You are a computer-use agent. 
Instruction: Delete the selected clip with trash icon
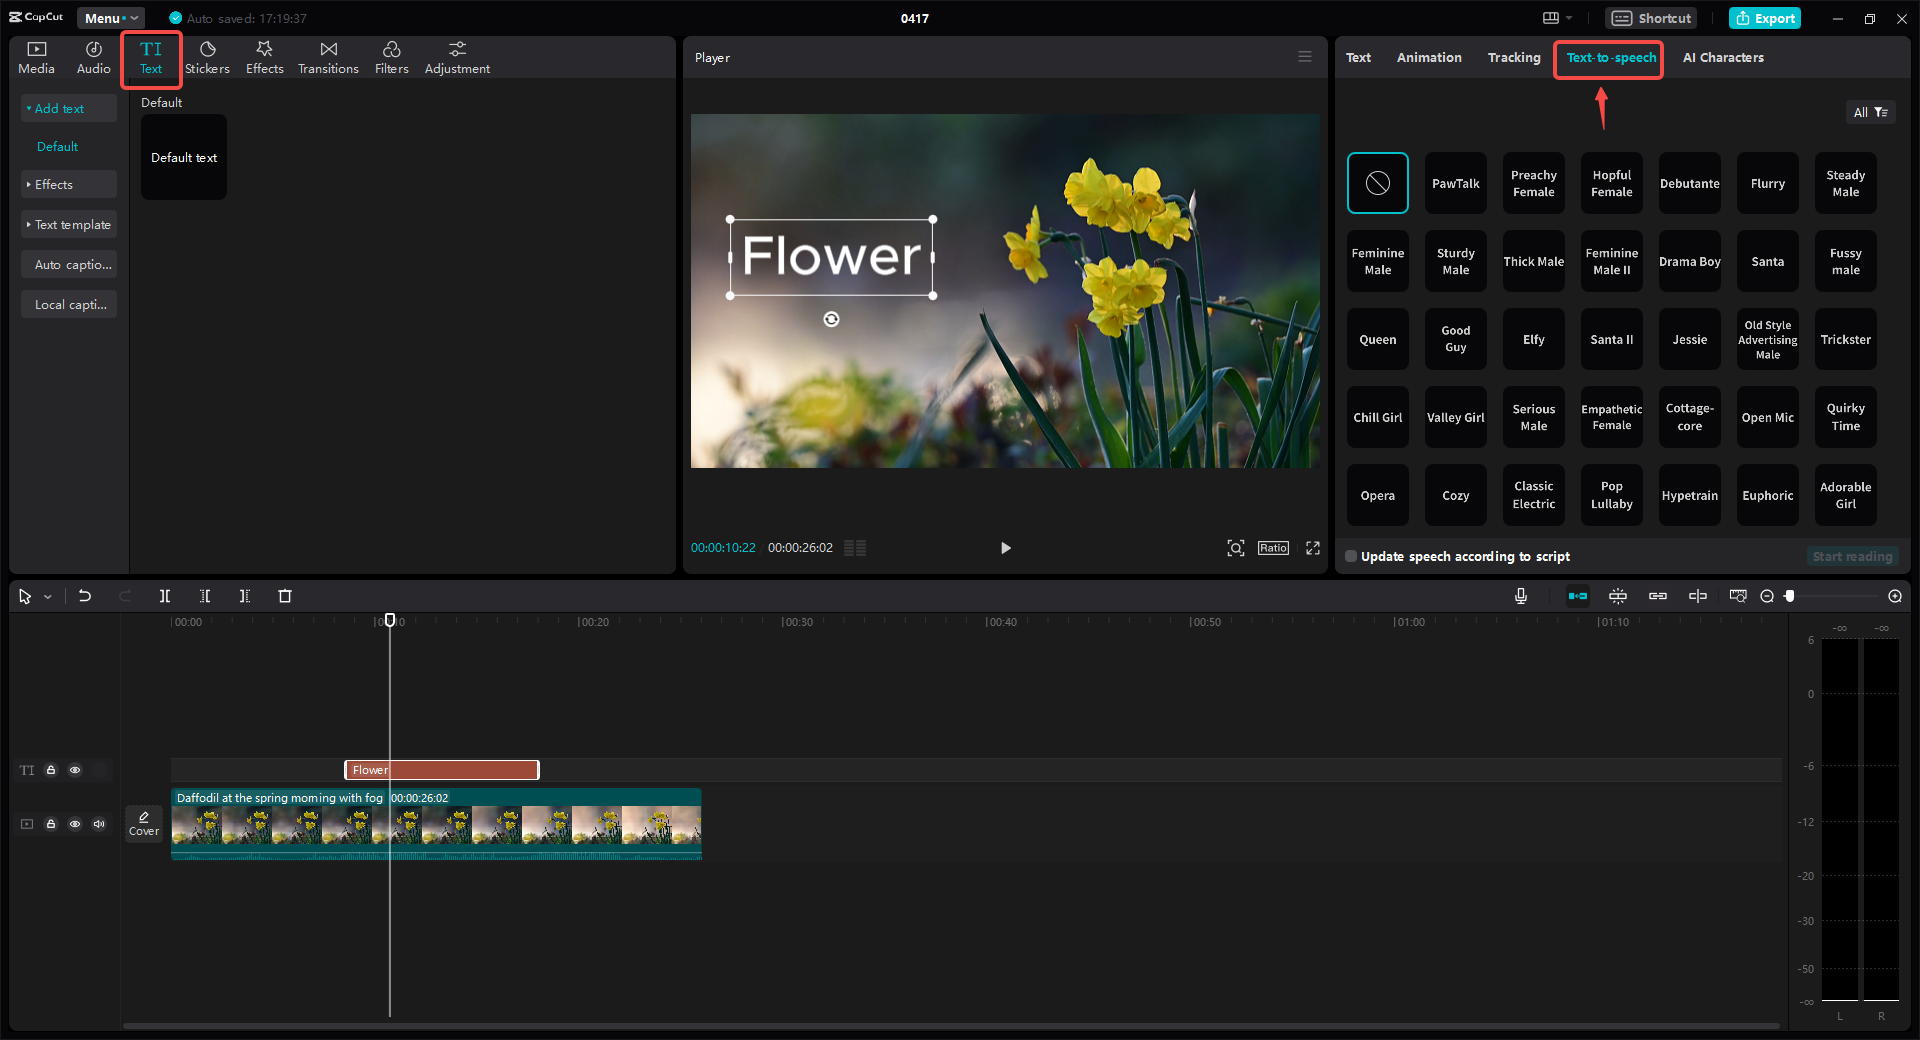pos(285,596)
